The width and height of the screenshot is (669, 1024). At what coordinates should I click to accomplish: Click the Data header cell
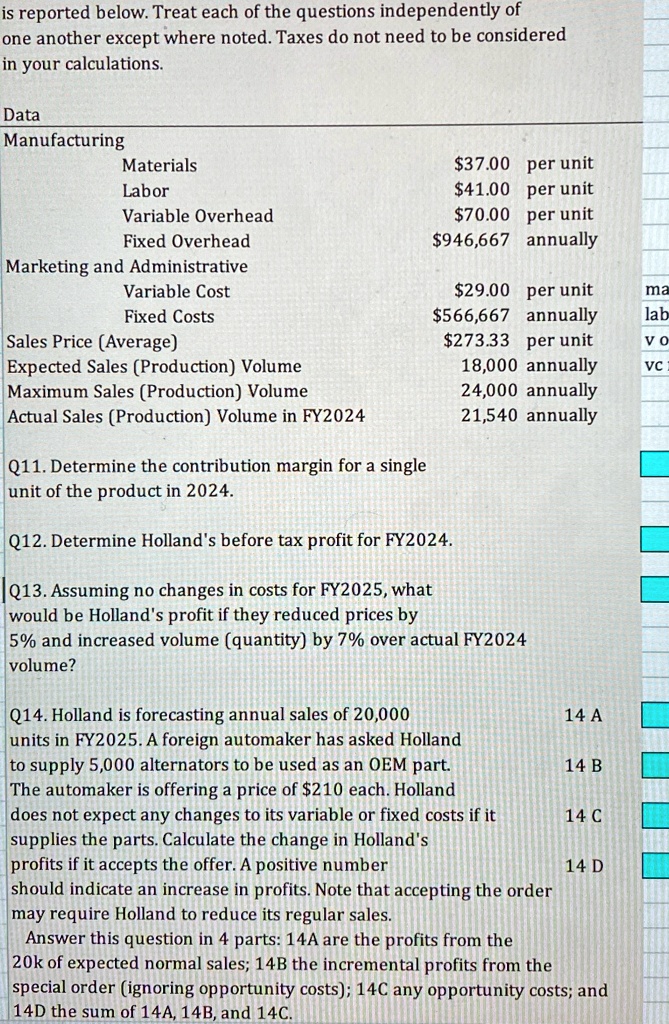22,115
